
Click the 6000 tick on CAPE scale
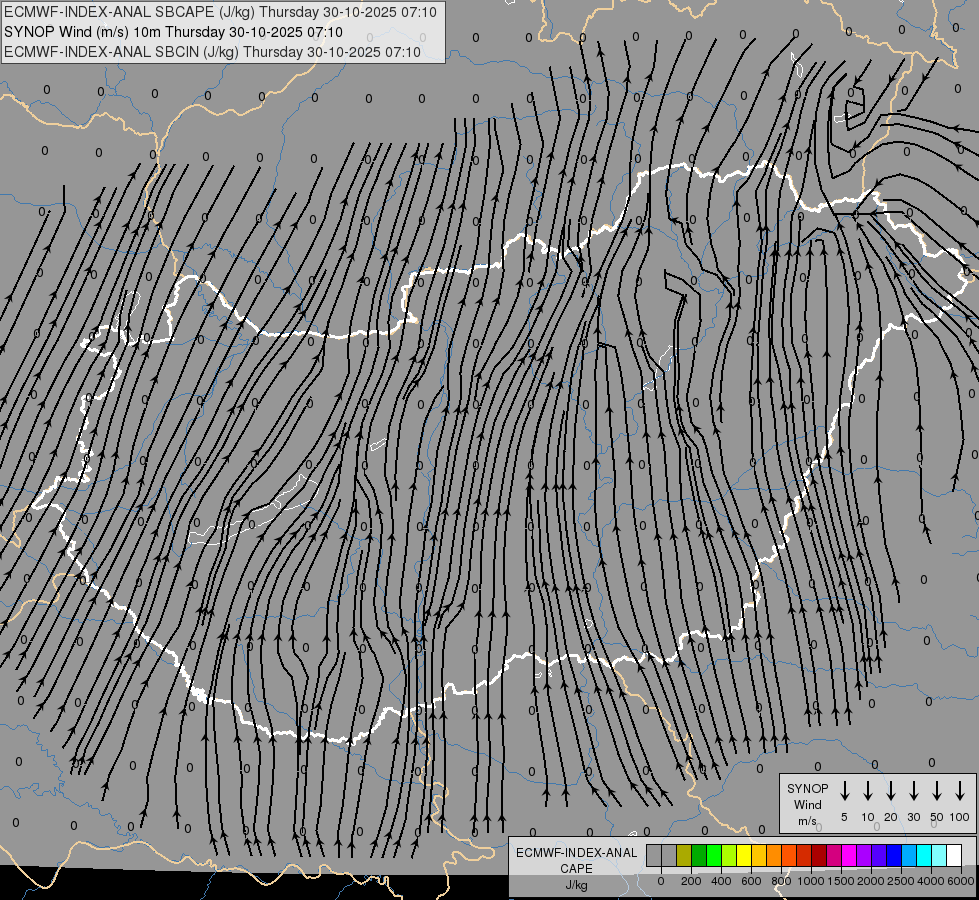point(961,881)
